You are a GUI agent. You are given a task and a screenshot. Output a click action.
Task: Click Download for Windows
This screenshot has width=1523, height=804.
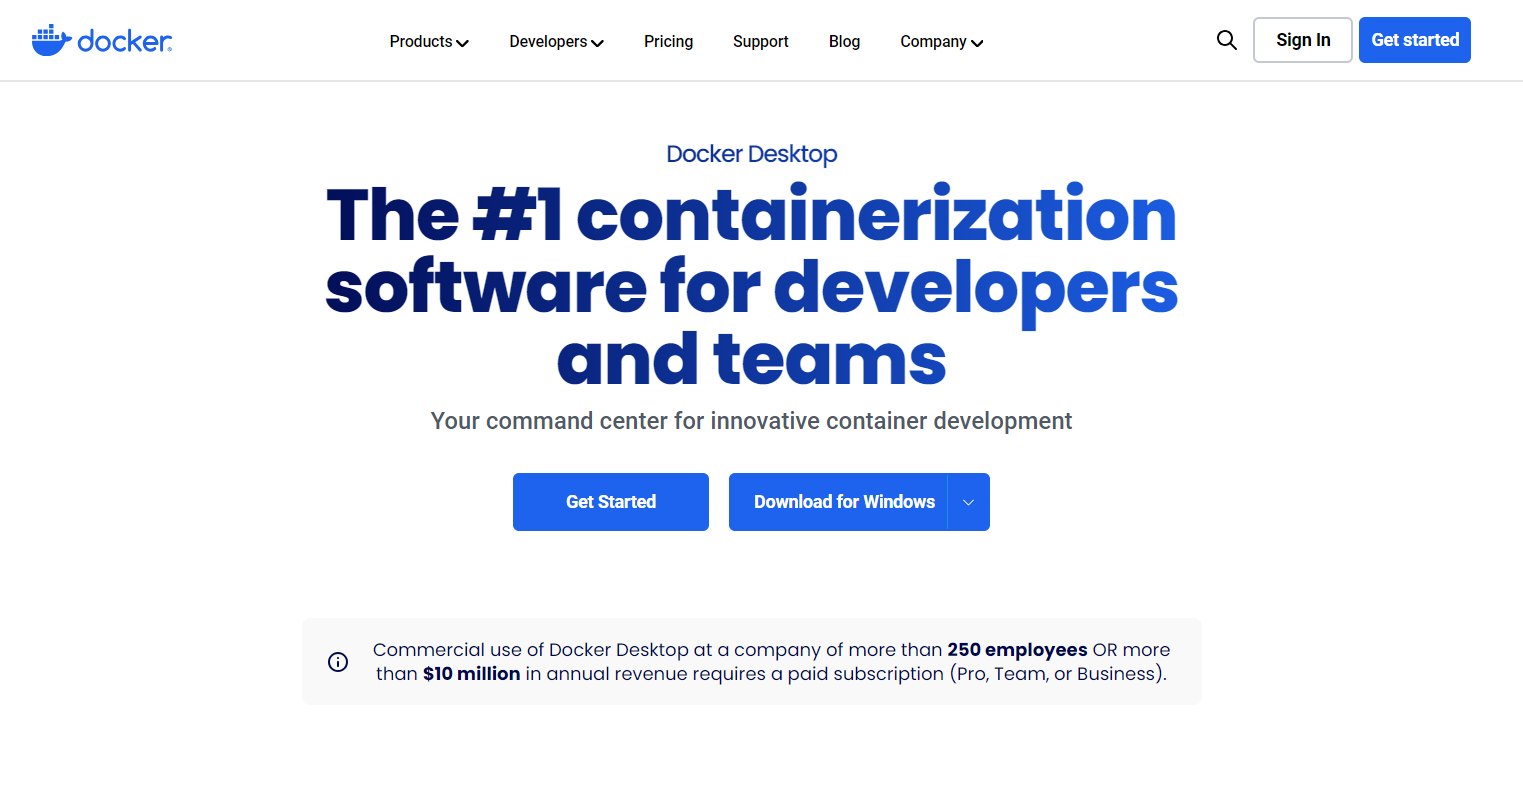tap(838, 502)
